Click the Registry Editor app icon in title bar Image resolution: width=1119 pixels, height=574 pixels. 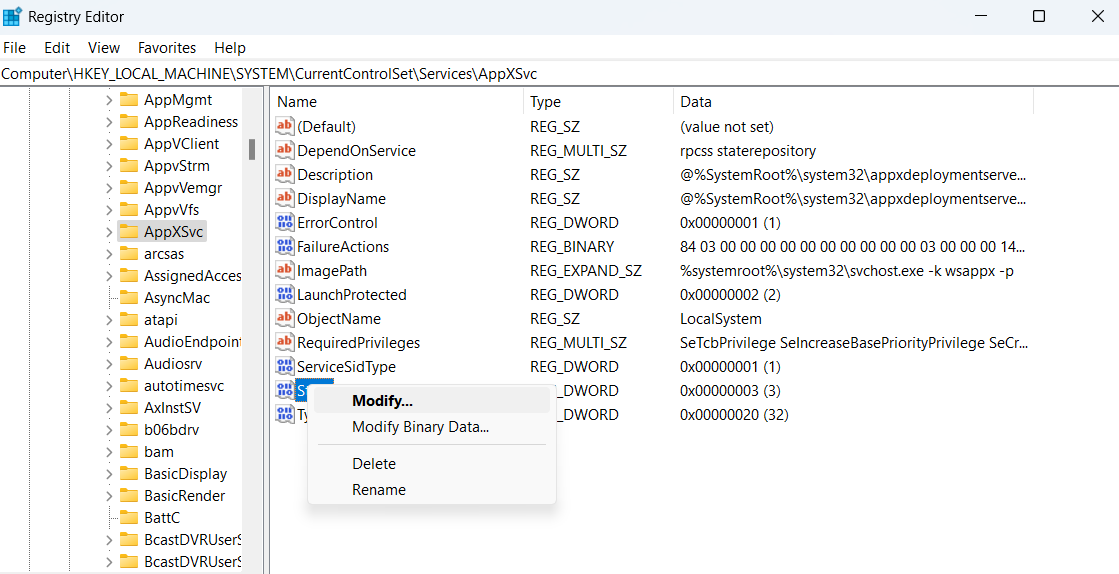11,16
